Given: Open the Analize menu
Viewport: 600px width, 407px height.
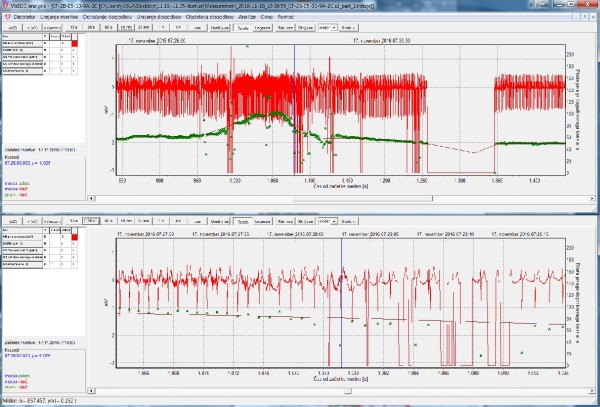Looking at the screenshot, I should click(x=262, y=18).
